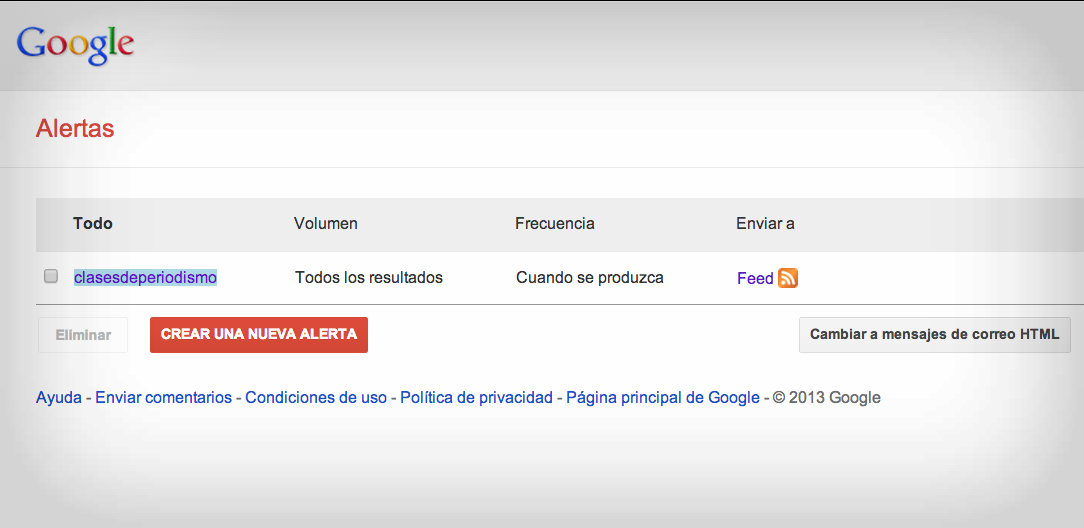Click the Feed link
This screenshot has height=528, width=1084.
tap(755, 278)
